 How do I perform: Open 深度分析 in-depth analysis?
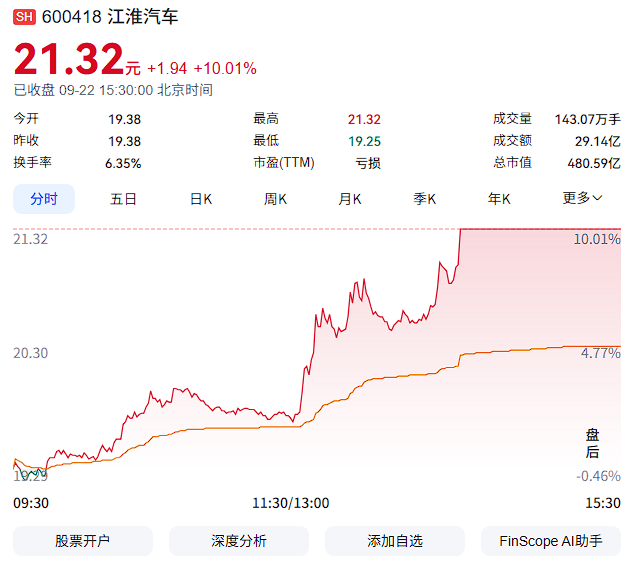pos(239,541)
